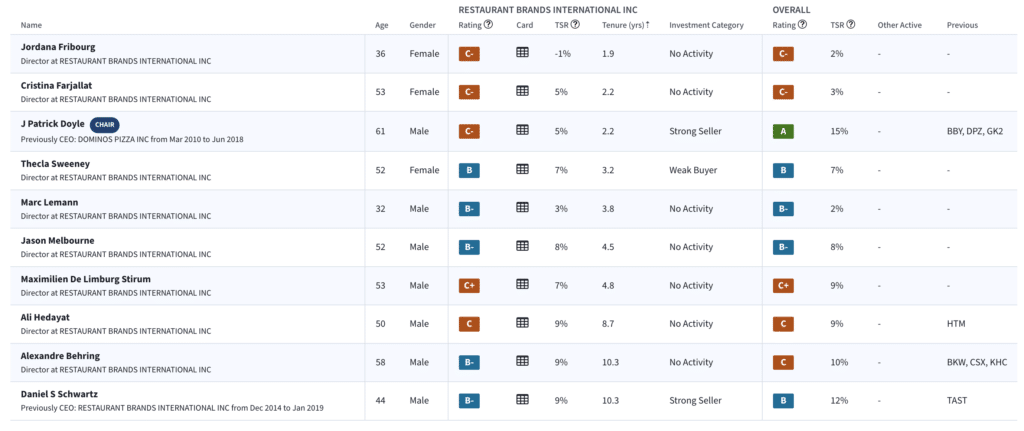Sort by Age column header
The image size is (1024, 431).
(381, 25)
